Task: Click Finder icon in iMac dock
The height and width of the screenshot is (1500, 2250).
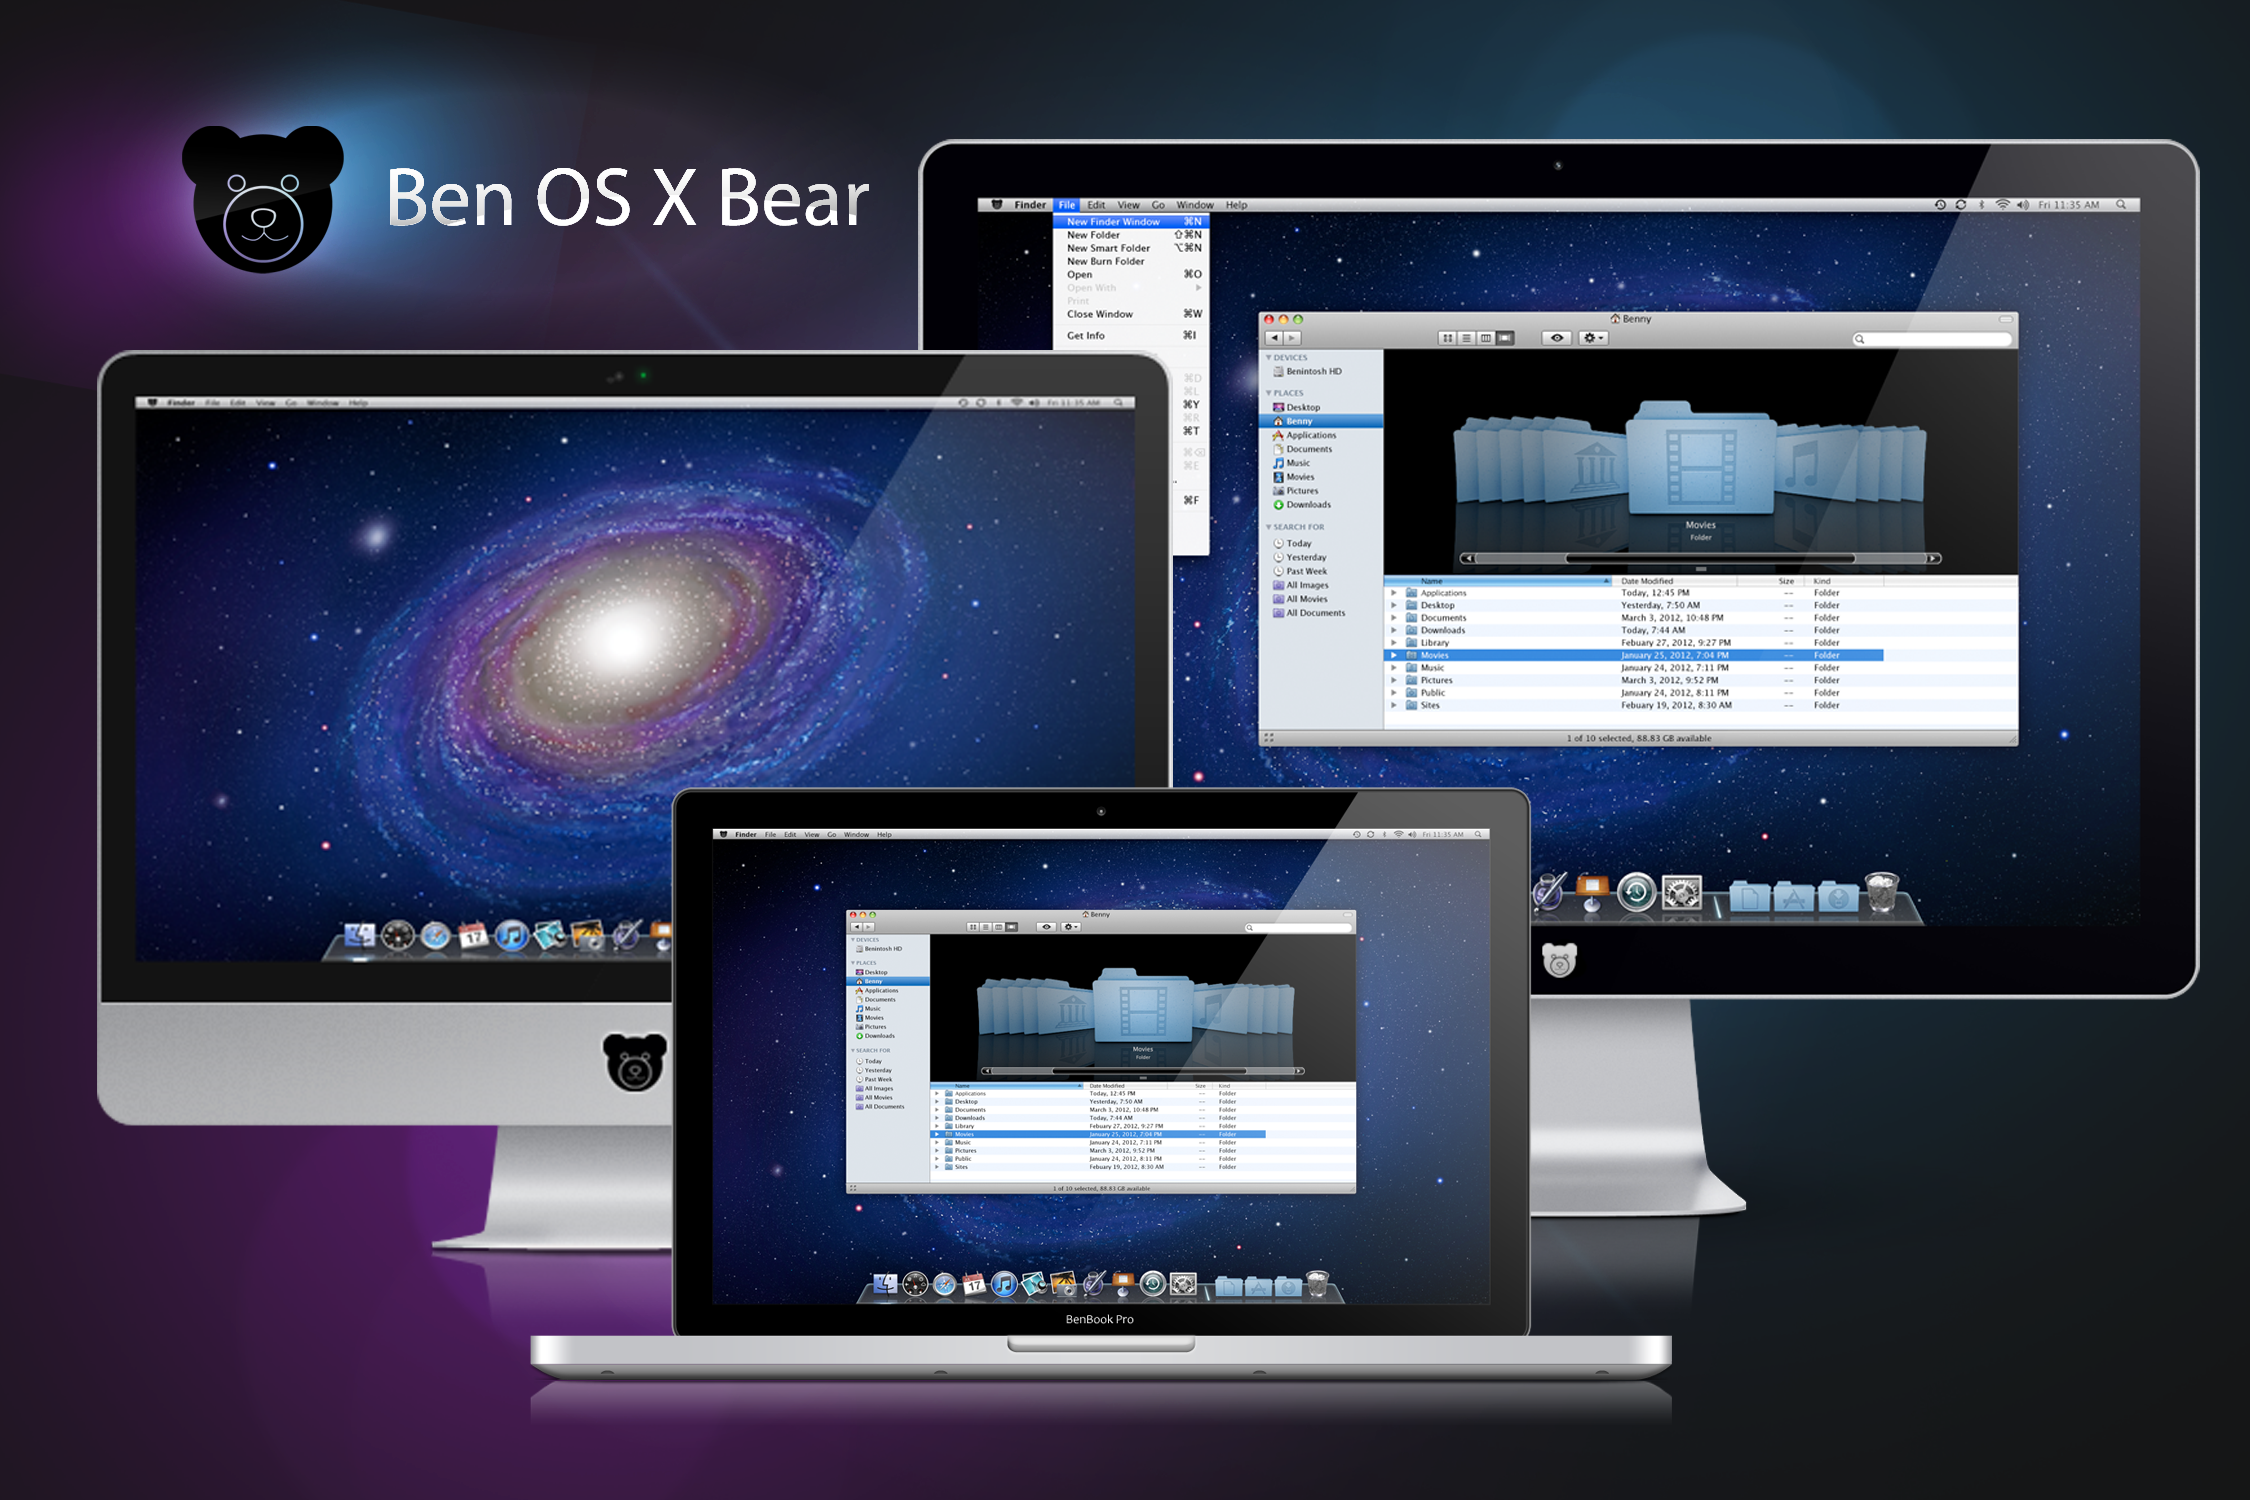Action: pos(360,935)
